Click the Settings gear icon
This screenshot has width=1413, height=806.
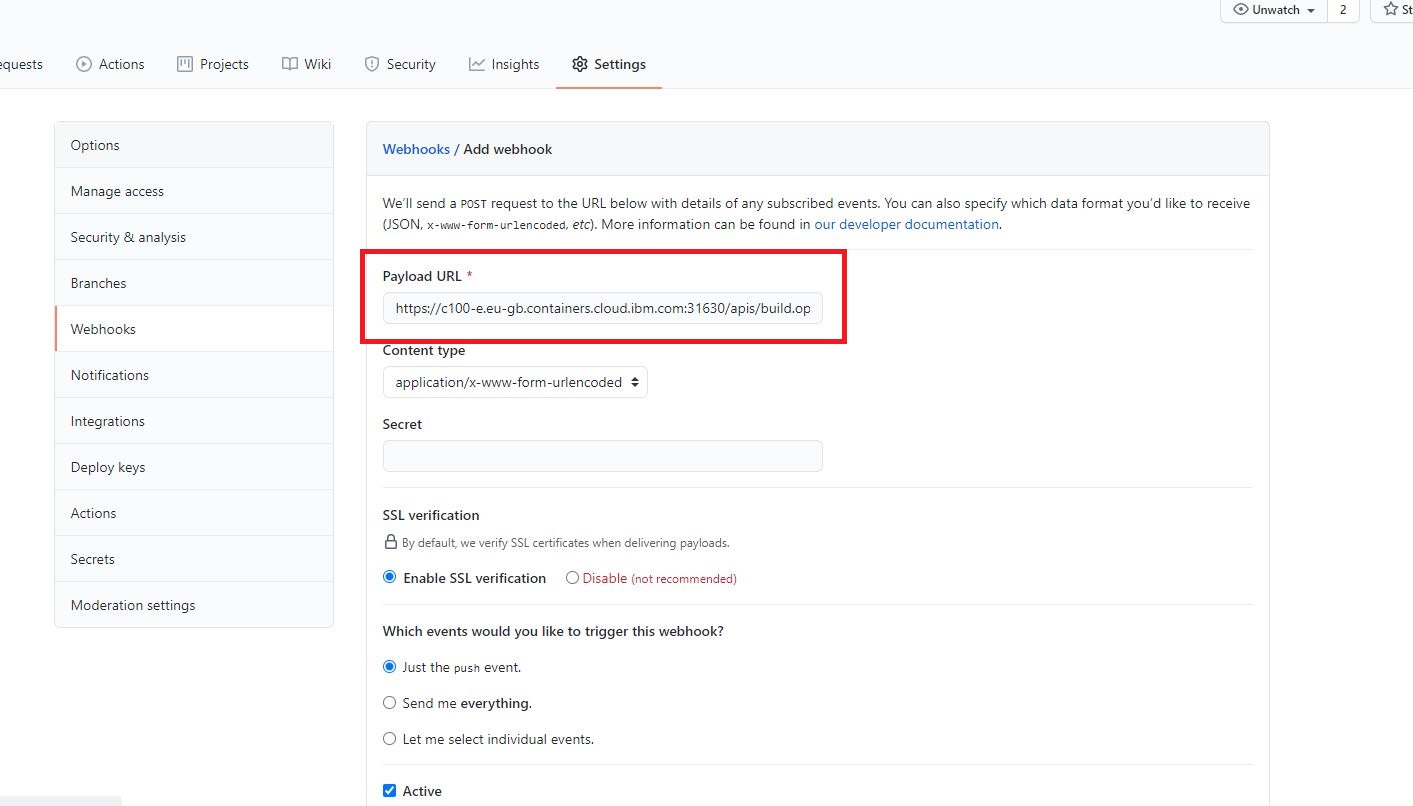coord(579,64)
